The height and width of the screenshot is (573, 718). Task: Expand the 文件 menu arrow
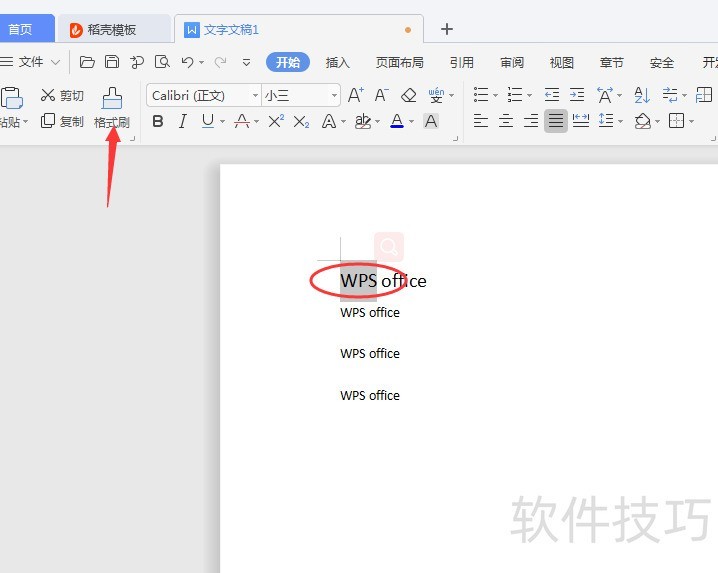tap(55, 62)
